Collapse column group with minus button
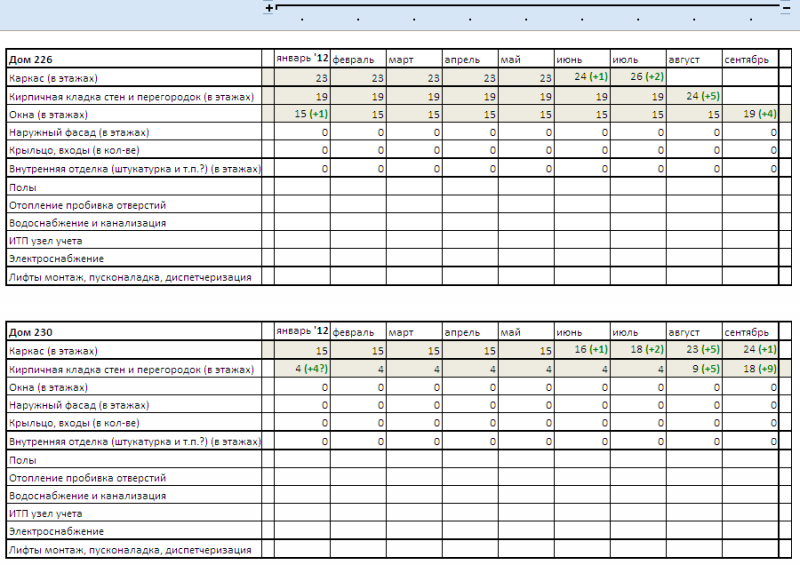The height and width of the screenshot is (565, 800). (x=786, y=7)
